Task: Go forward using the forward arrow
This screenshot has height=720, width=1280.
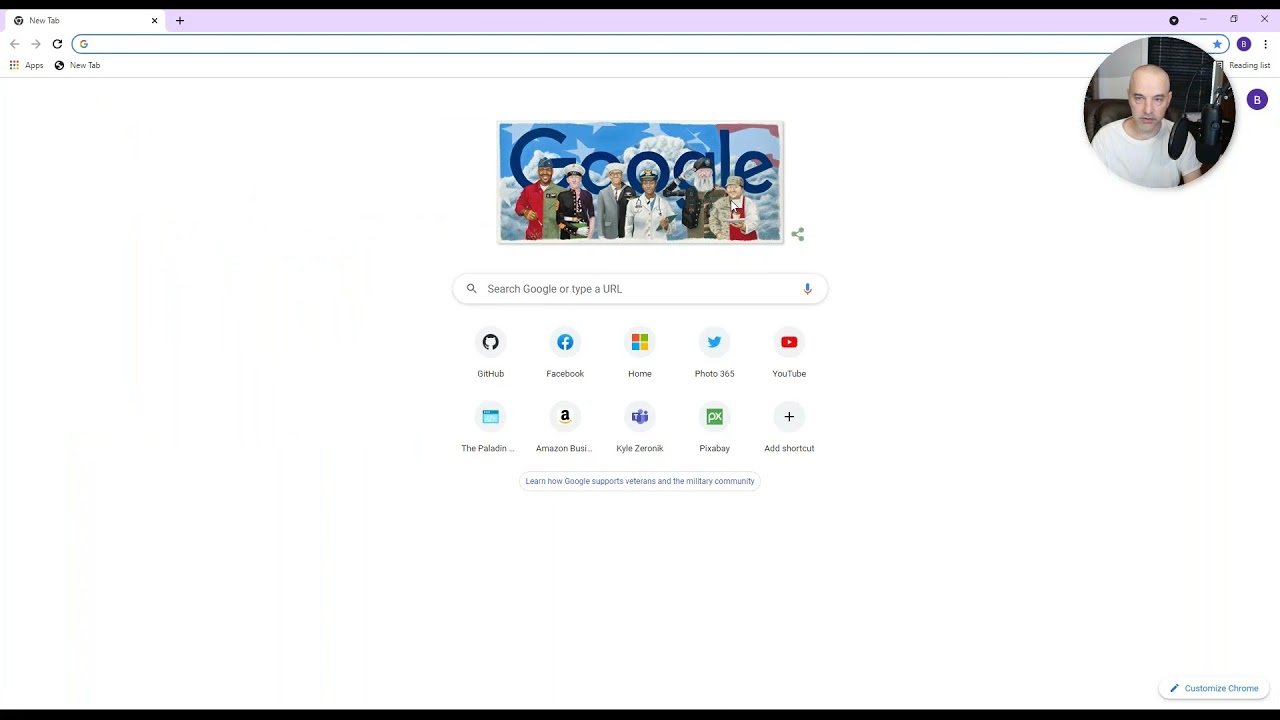Action: coord(36,44)
